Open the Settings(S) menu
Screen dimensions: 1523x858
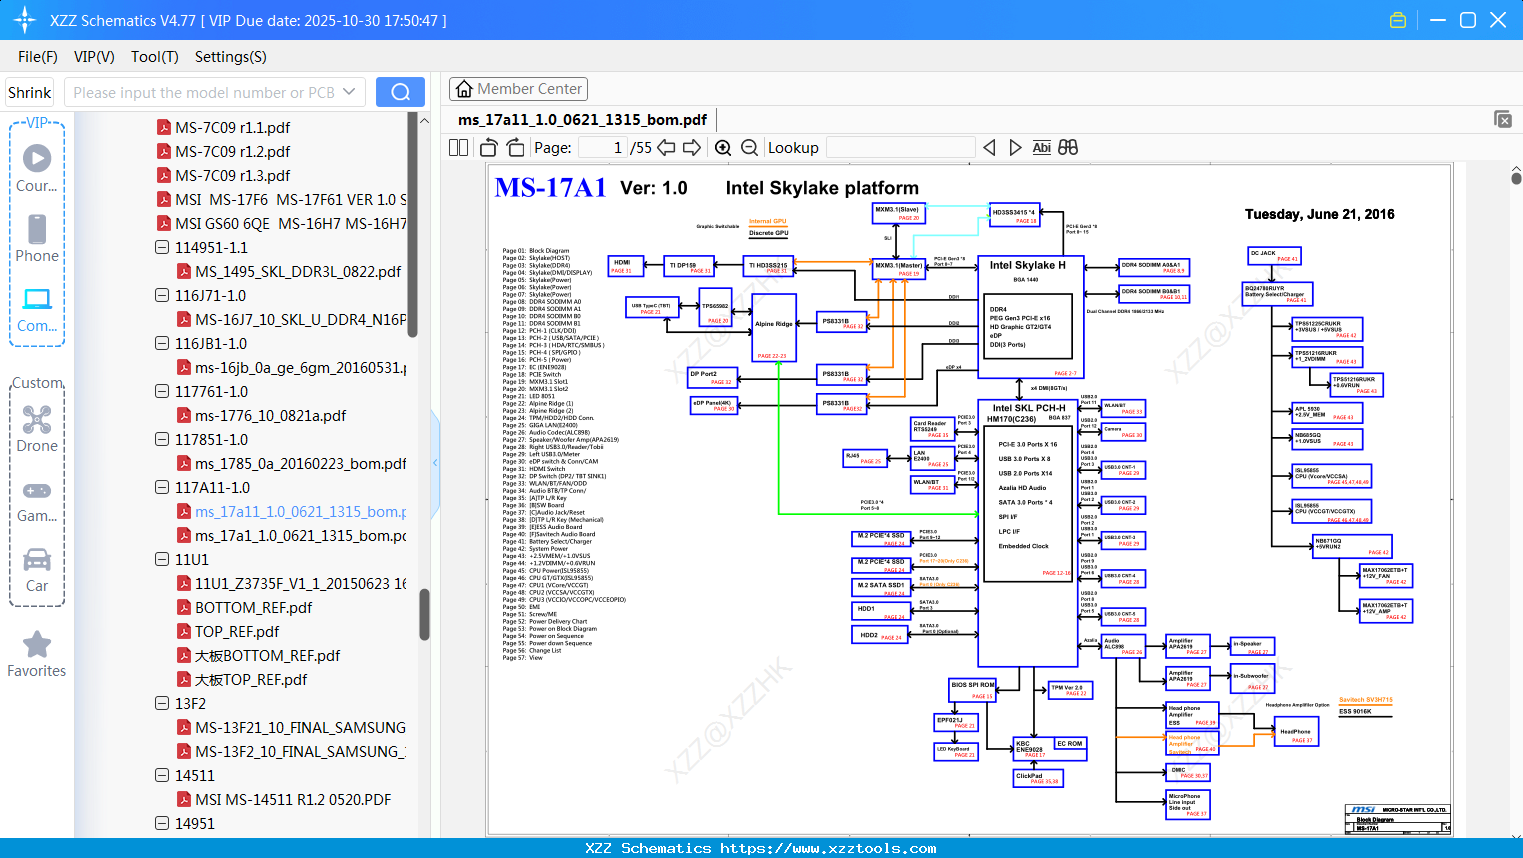(x=231, y=57)
